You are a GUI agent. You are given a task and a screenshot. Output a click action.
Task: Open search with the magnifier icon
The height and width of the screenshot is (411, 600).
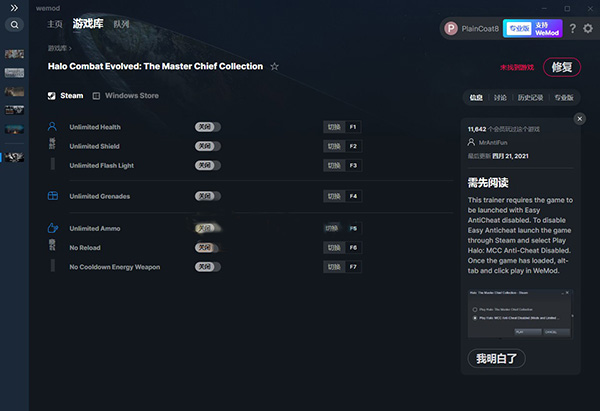tap(15, 25)
